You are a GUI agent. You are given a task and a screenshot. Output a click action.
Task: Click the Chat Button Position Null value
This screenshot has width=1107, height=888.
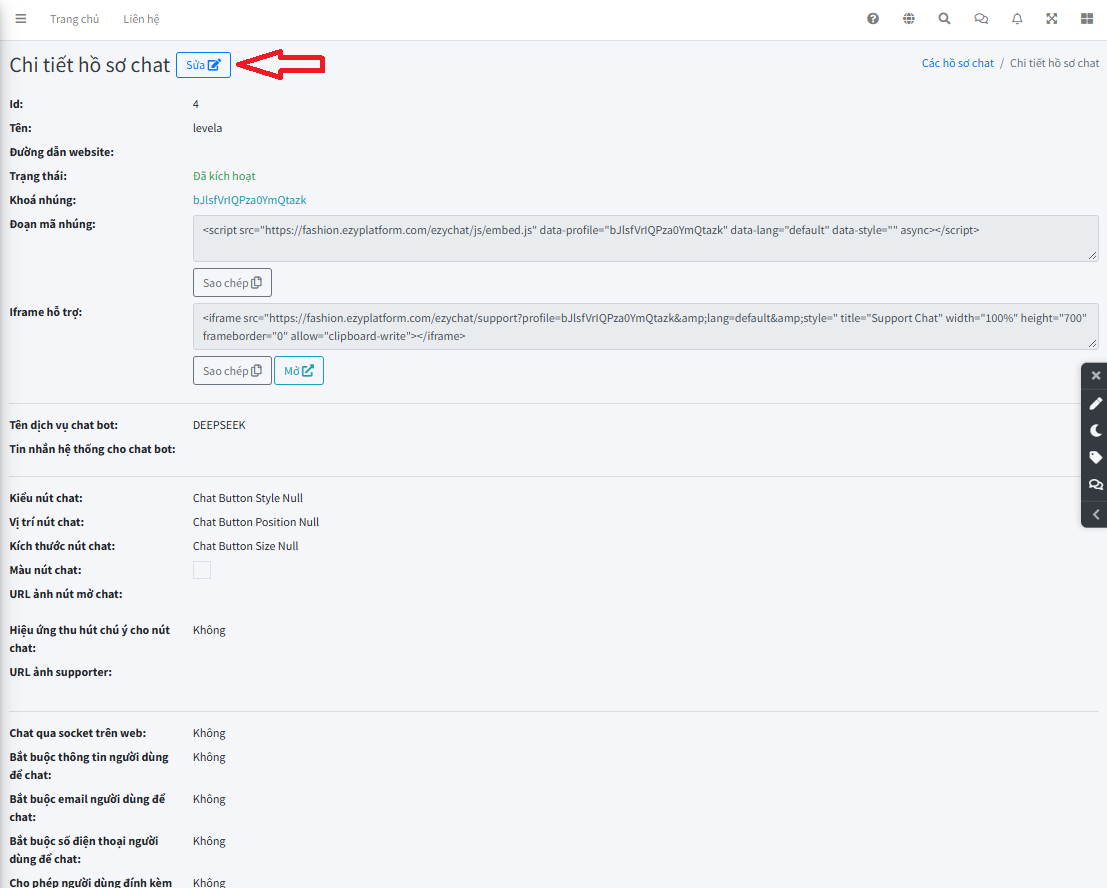point(256,522)
